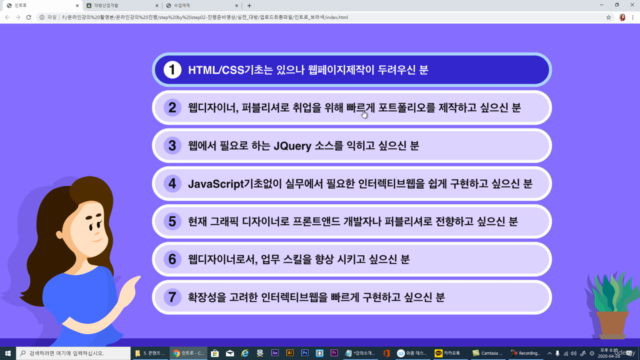Viewport: 640px width, 360px height.
Task: Click the browser forward arrow
Action: [18, 17]
